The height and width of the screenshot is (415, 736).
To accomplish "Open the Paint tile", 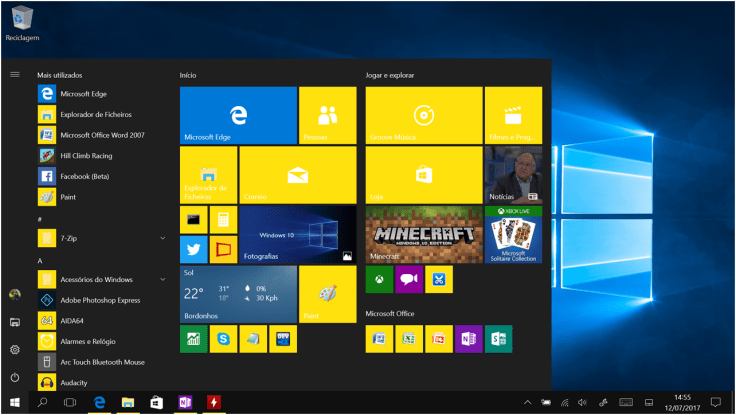I will coord(327,294).
